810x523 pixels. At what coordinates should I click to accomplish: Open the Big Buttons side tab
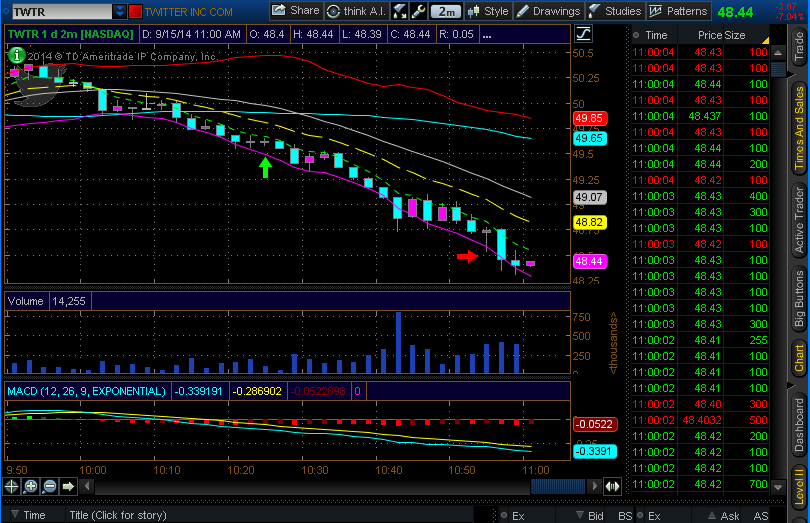pyautogui.click(x=799, y=299)
